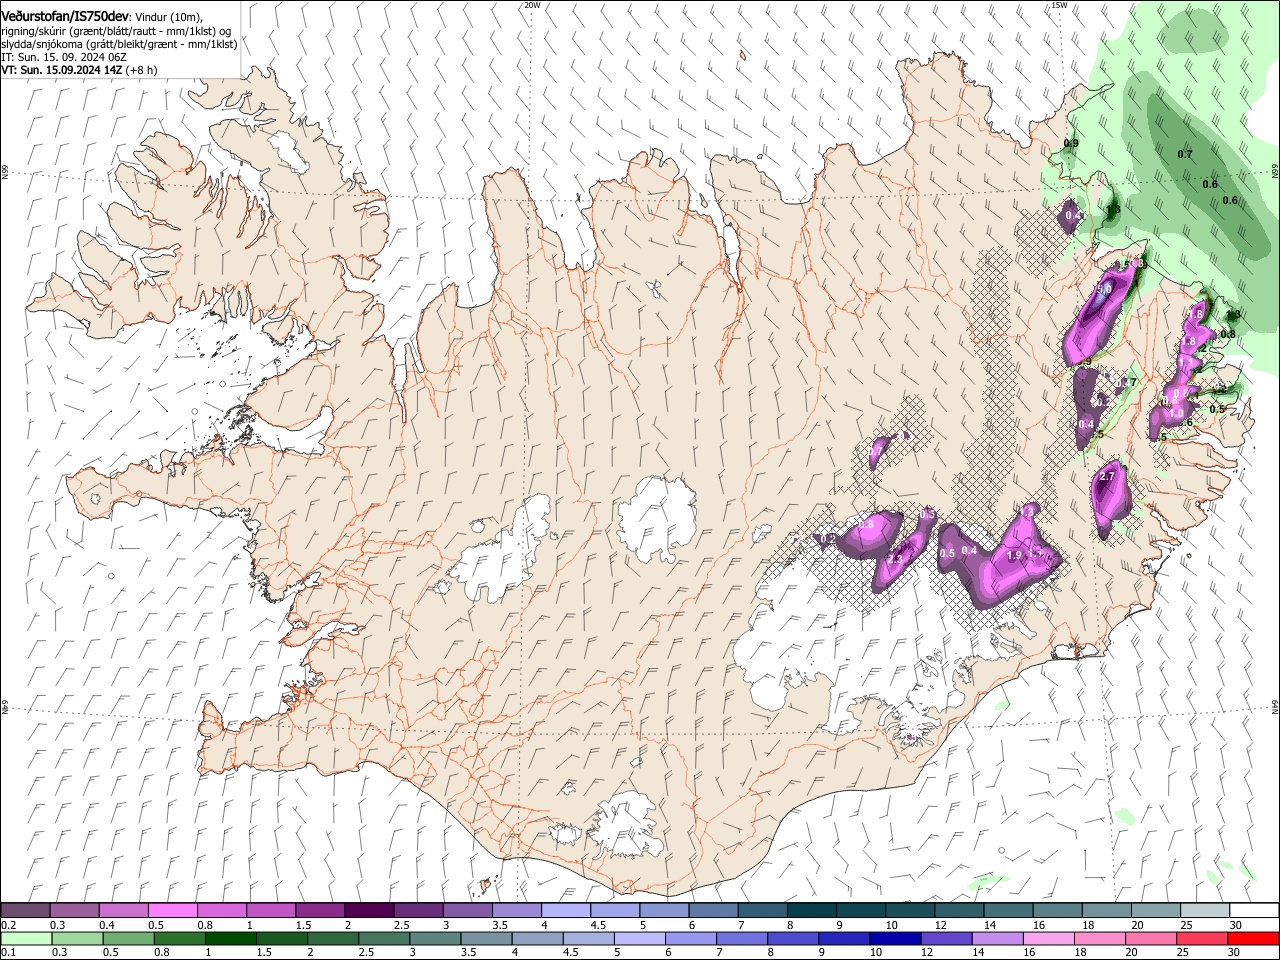Screen dimensions: 1280x960
Task: Click the black 0.9 rain value in the northeast
Action: 1071,143
